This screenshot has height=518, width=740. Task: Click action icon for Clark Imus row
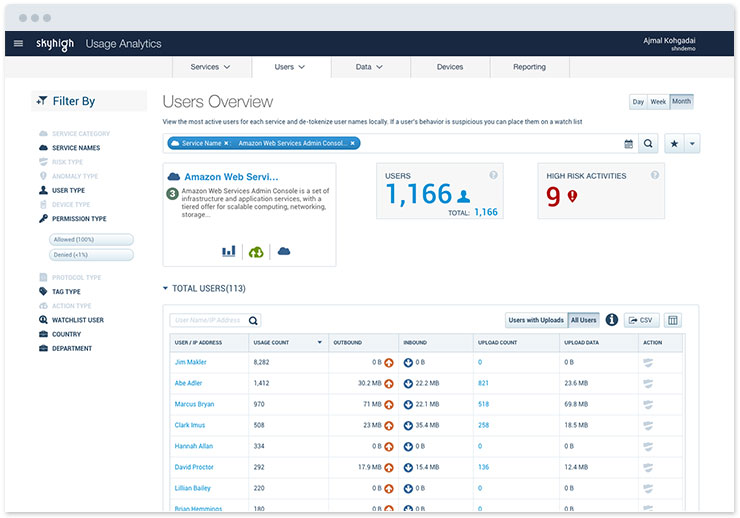click(x=648, y=426)
